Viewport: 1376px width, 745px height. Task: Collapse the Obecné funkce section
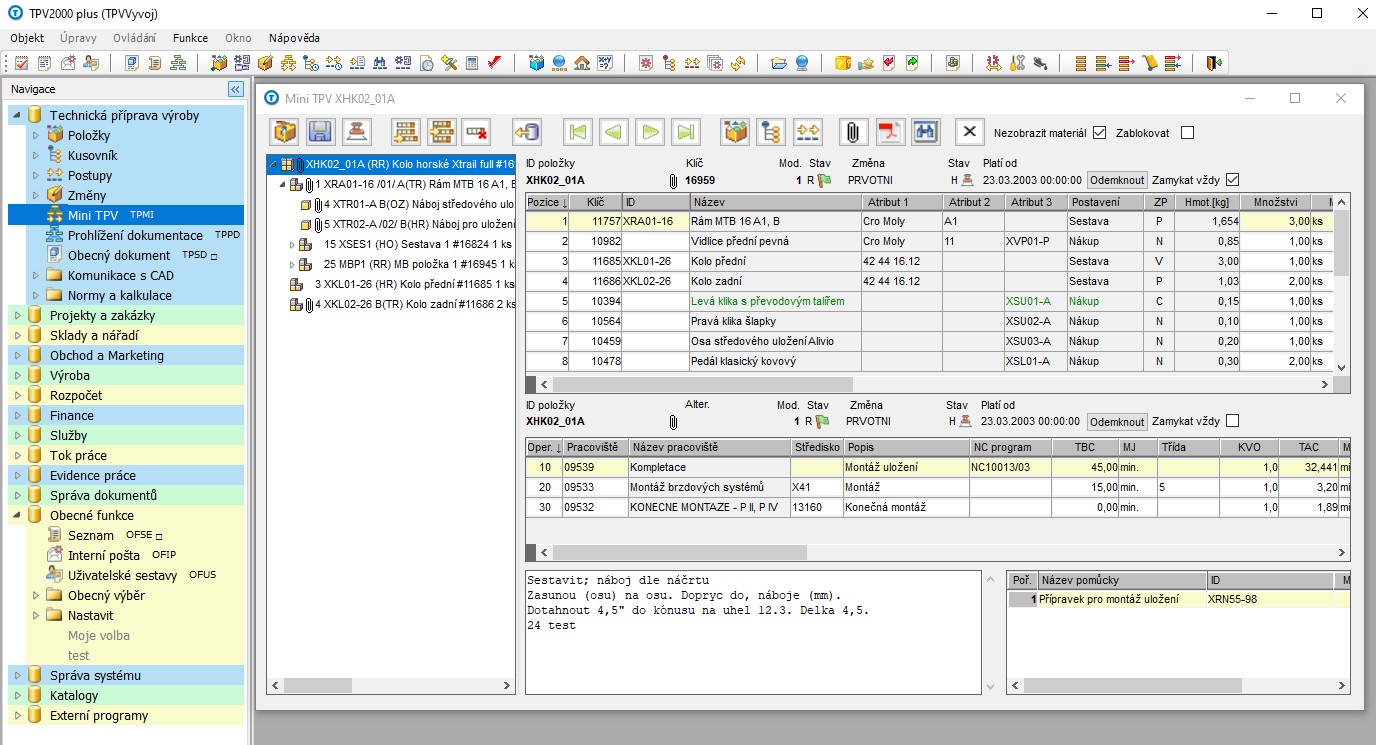tap(17, 515)
